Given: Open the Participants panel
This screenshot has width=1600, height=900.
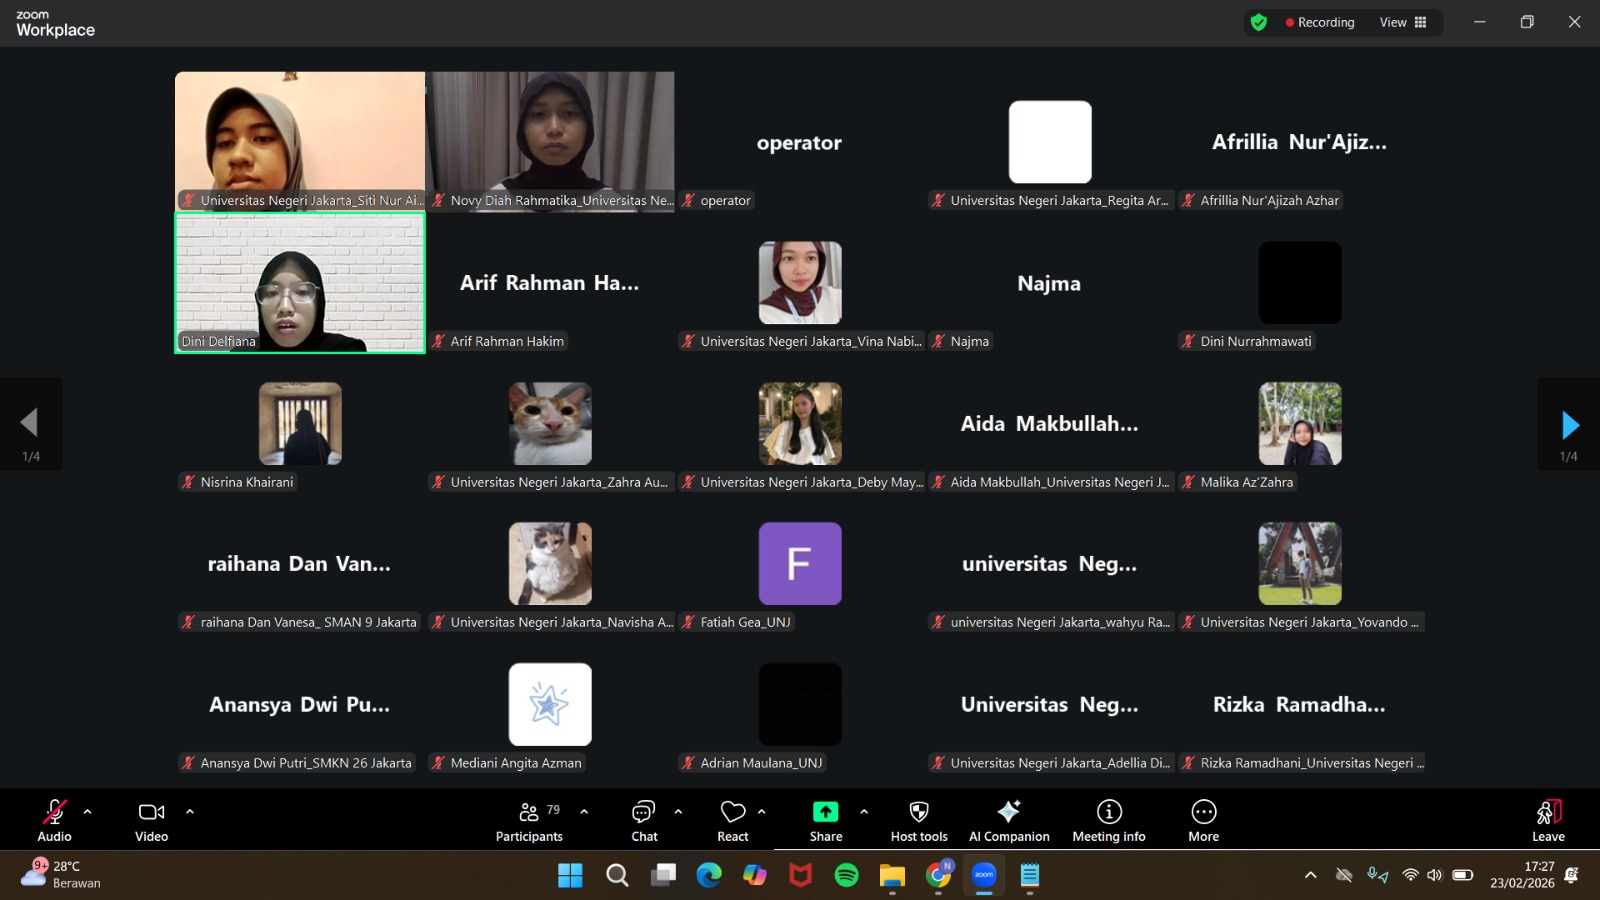Looking at the screenshot, I should tap(529, 820).
